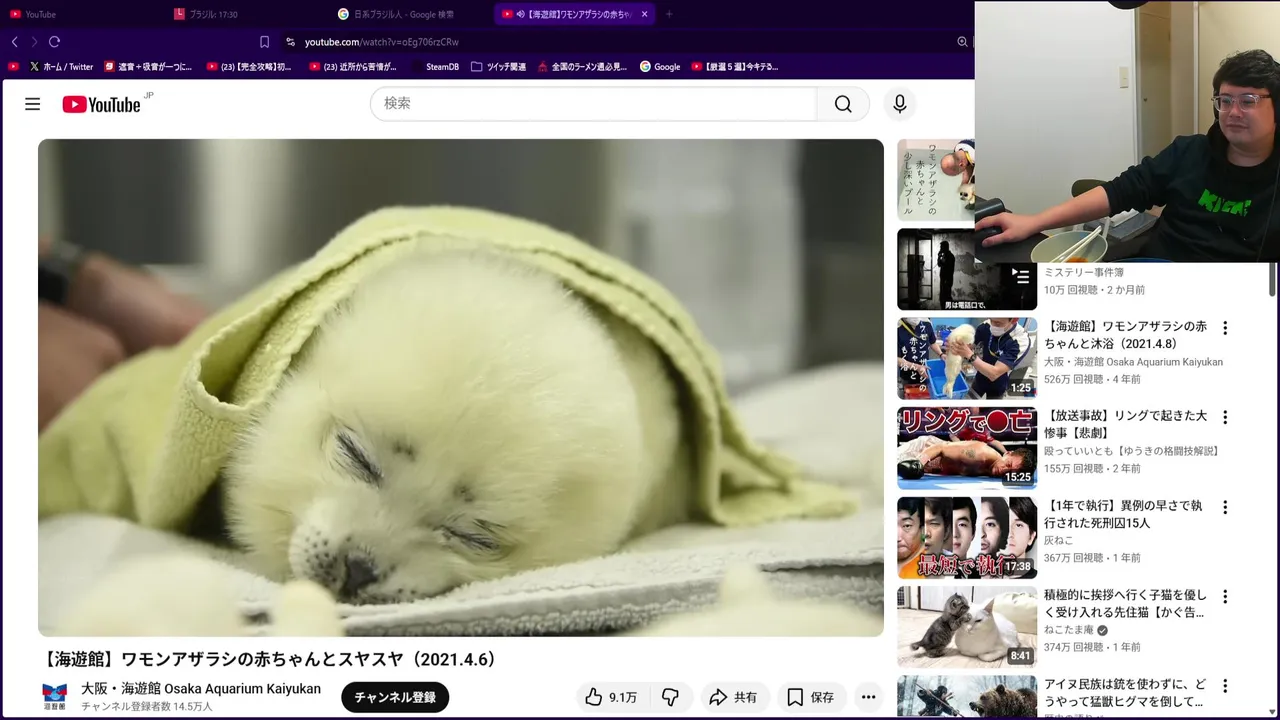Close the active 海遊館 tab
Viewport: 1280px width, 720px height.
point(644,14)
